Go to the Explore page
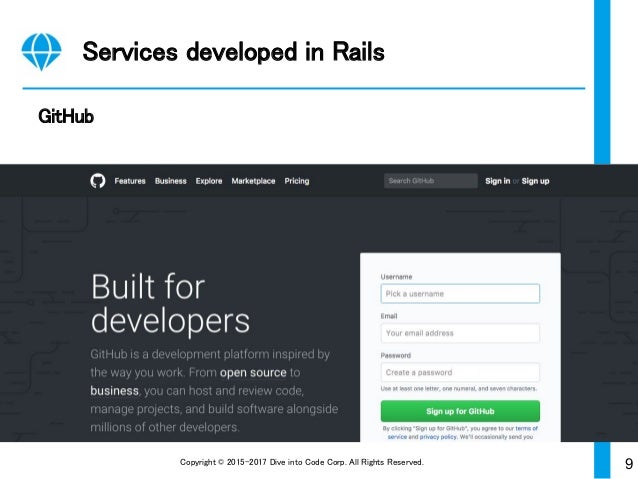Screen dimensions: 638x479 pos(209,181)
